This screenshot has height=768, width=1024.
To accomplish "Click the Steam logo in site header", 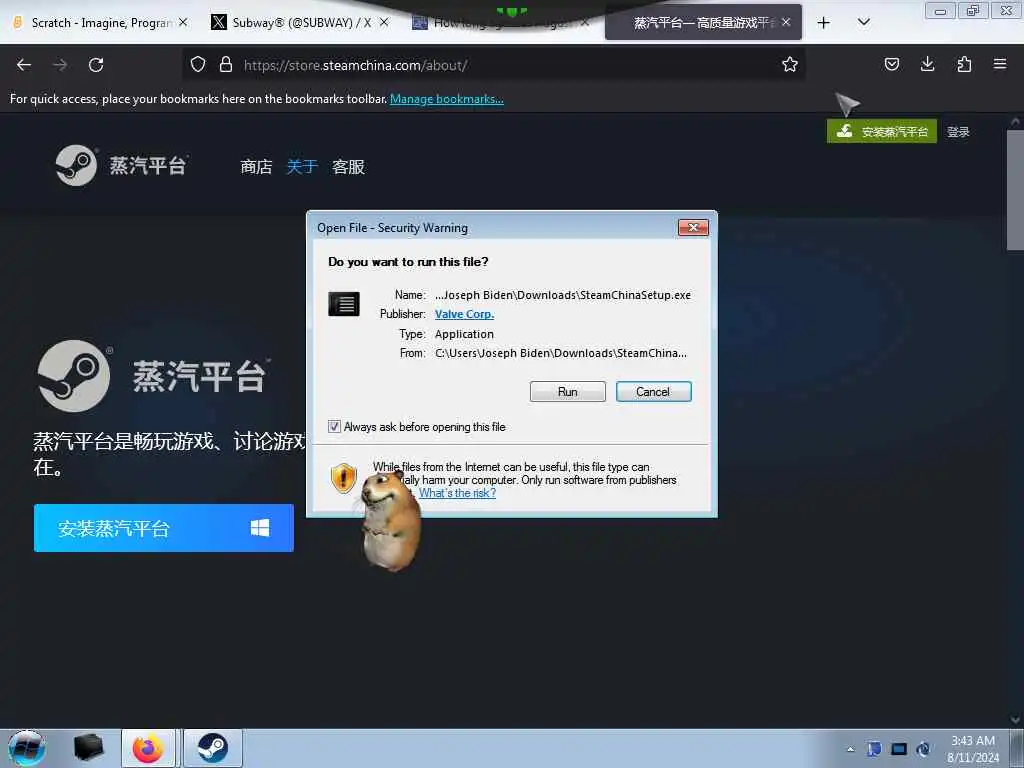I will coord(121,165).
